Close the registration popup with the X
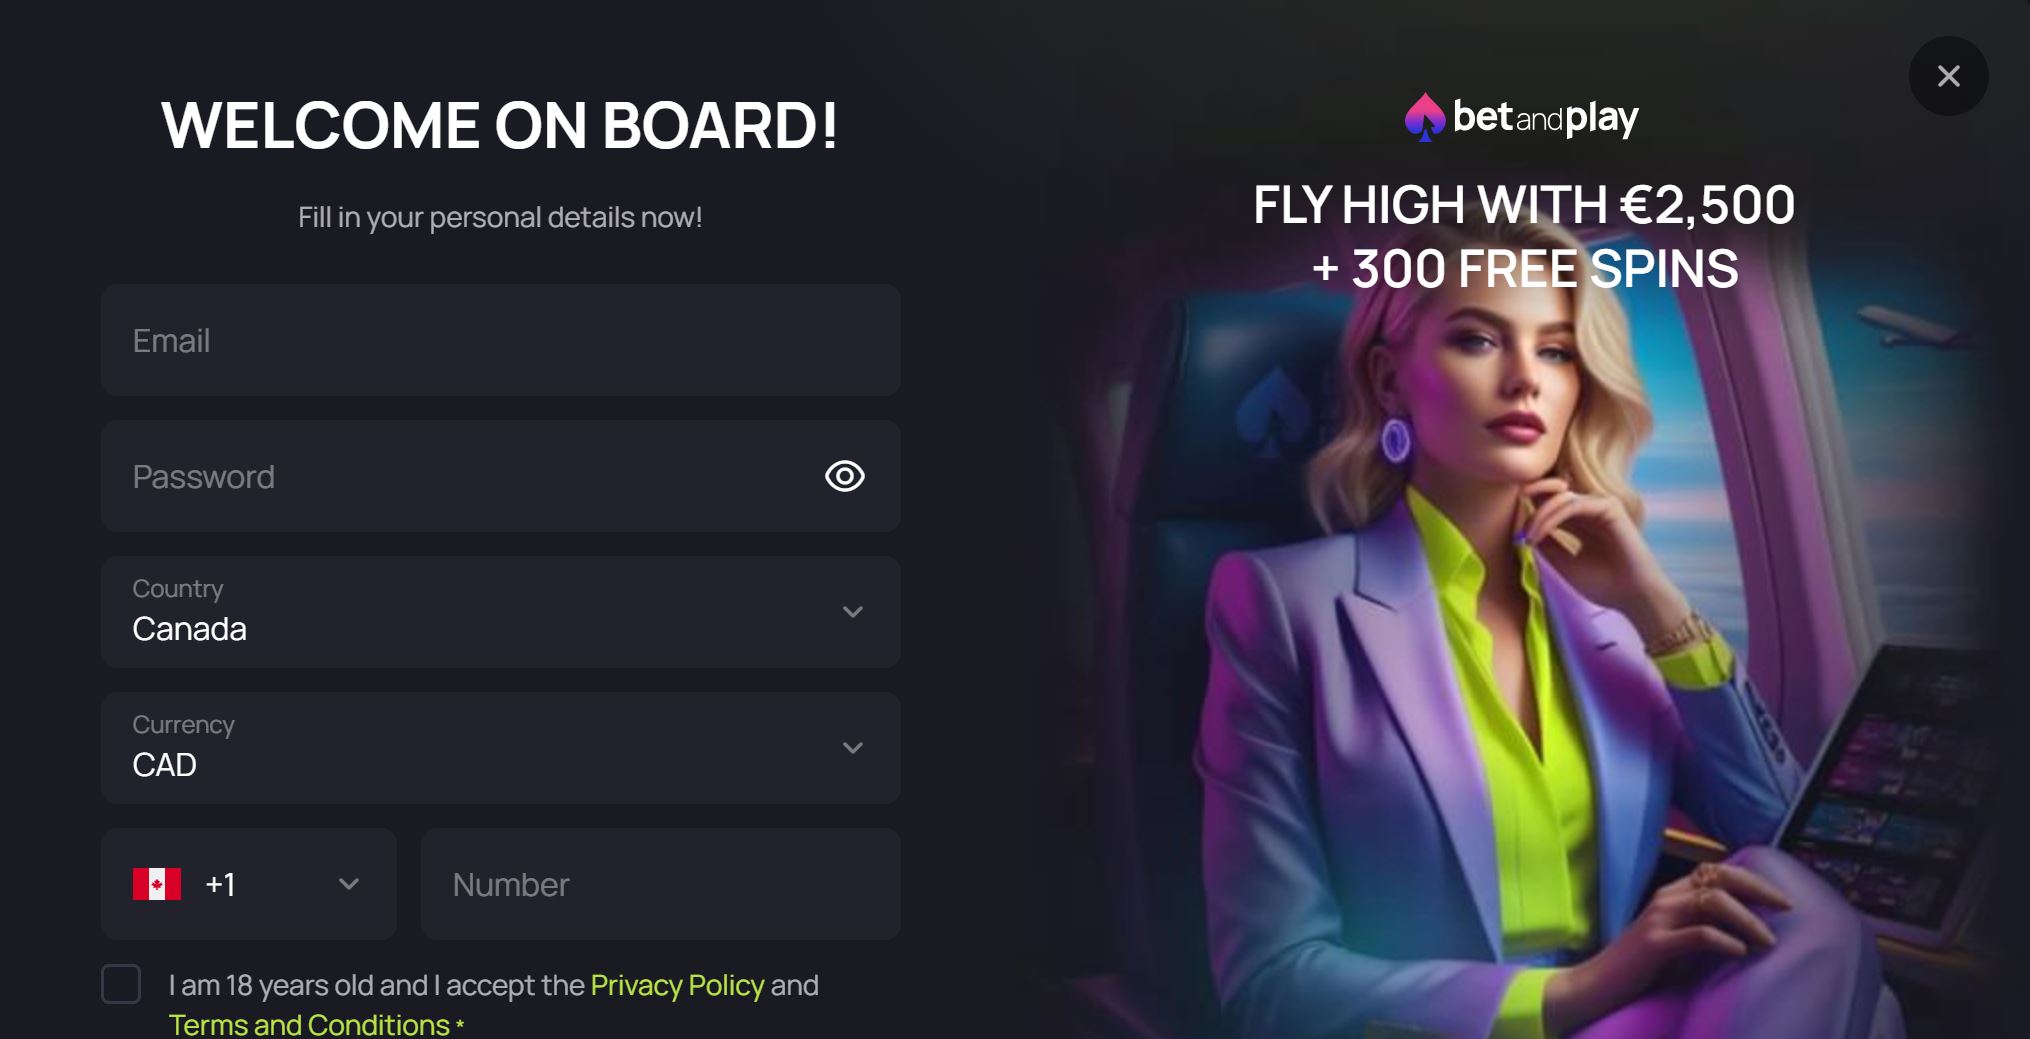This screenshot has height=1039, width=2030. click(1948, 76)
